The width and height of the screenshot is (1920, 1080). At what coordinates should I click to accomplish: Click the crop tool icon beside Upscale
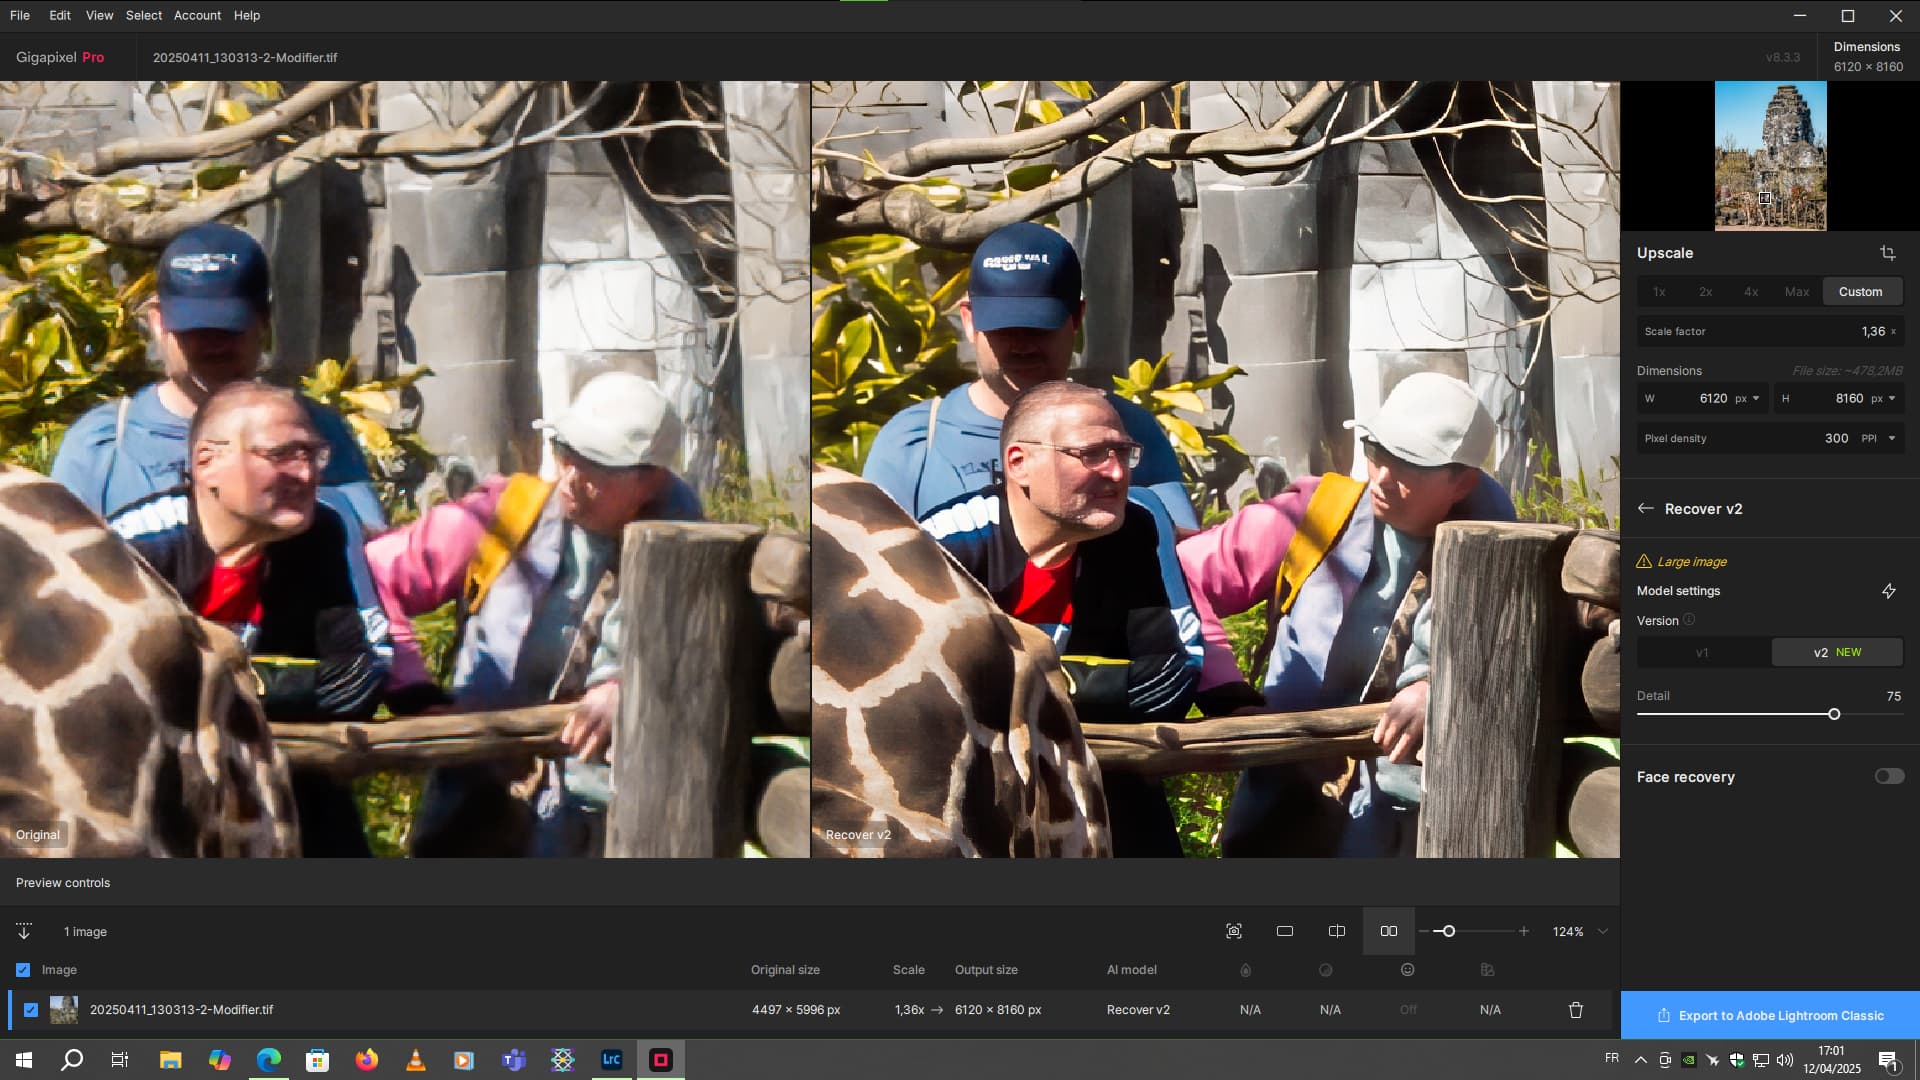[x=1887, y=253]
